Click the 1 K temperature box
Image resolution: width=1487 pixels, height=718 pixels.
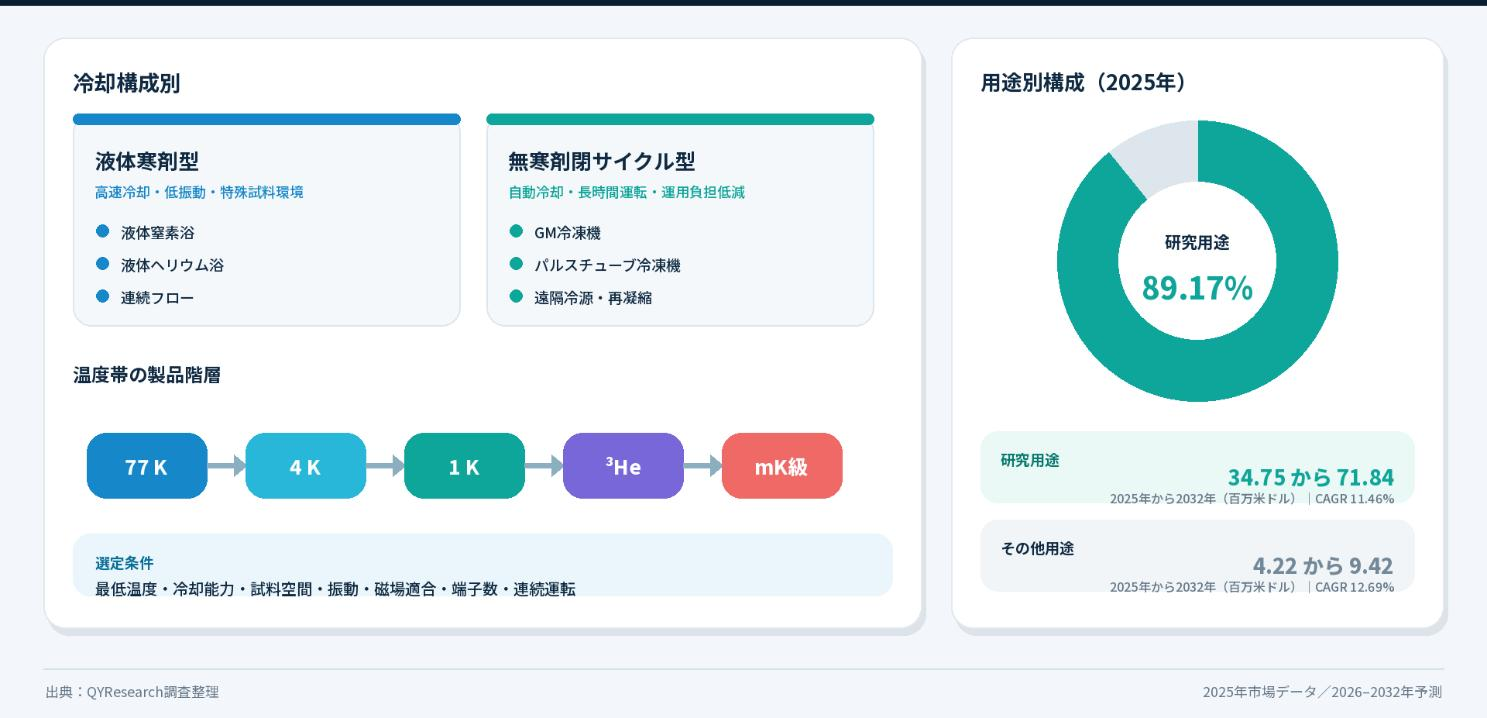[x=464, y=466]
